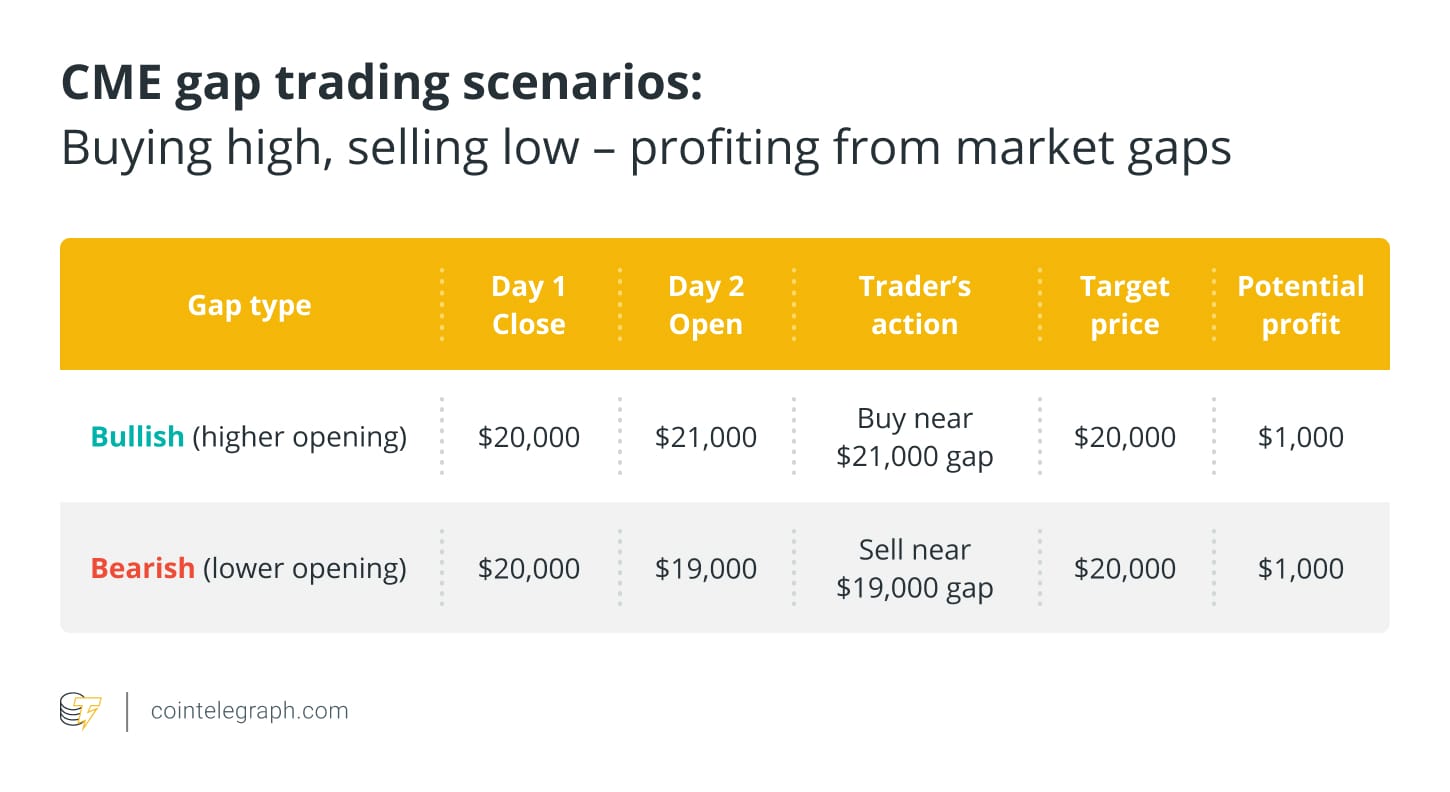Select the Bearish row's Target price value
1450x792 pixels.
(1125, 568)
